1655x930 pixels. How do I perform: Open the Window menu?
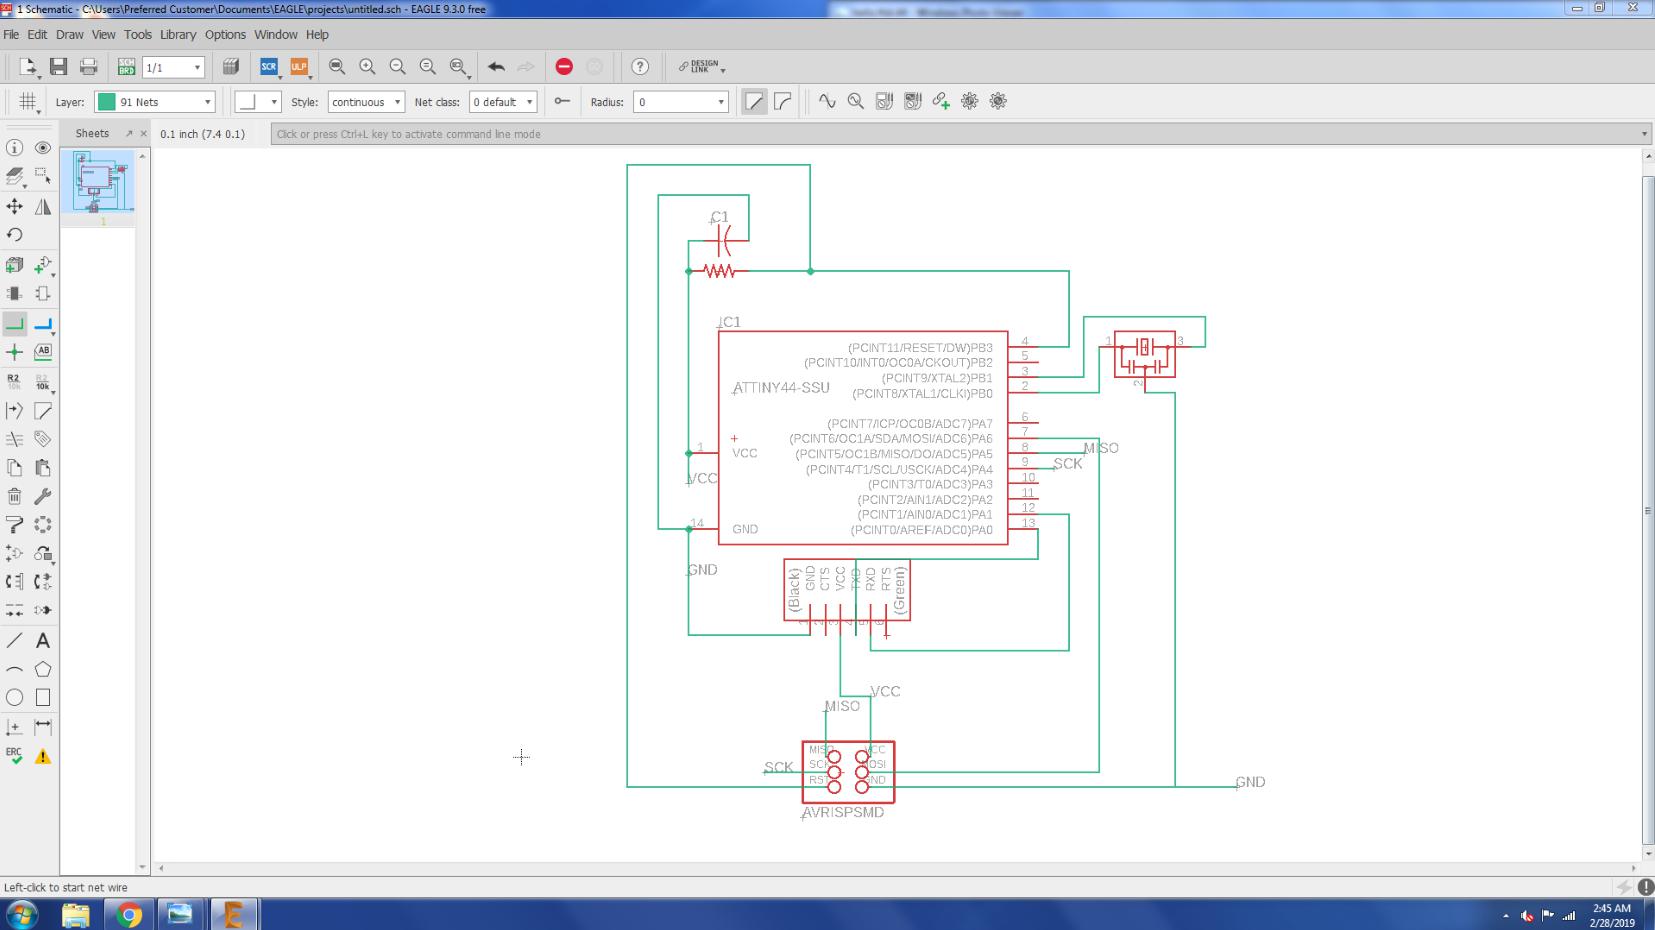click(276, 34)
